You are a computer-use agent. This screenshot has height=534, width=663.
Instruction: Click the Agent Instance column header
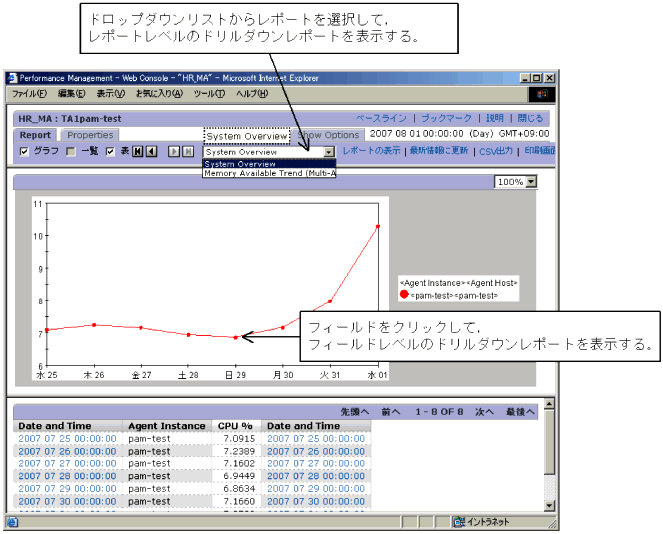point(167,426)
